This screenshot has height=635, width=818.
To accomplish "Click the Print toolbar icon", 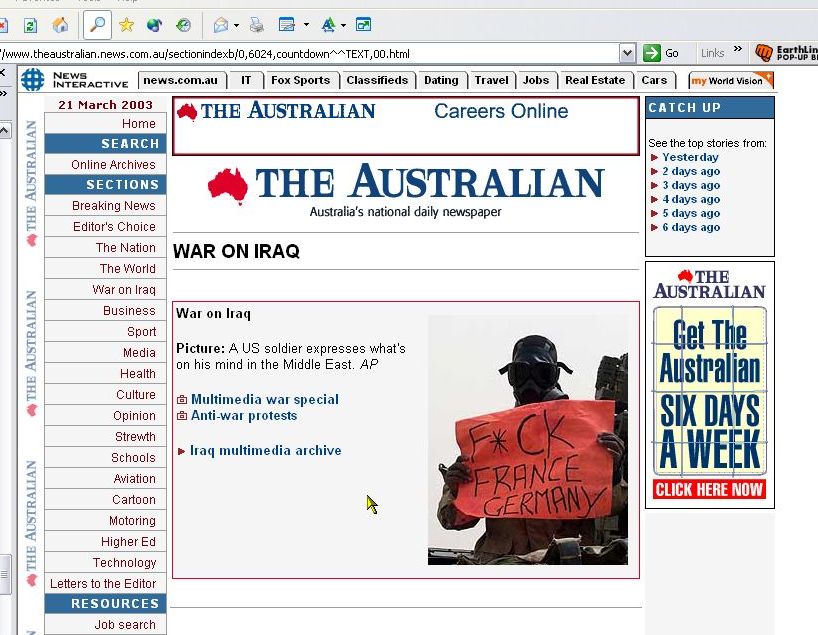I will (x=257, y=25).
